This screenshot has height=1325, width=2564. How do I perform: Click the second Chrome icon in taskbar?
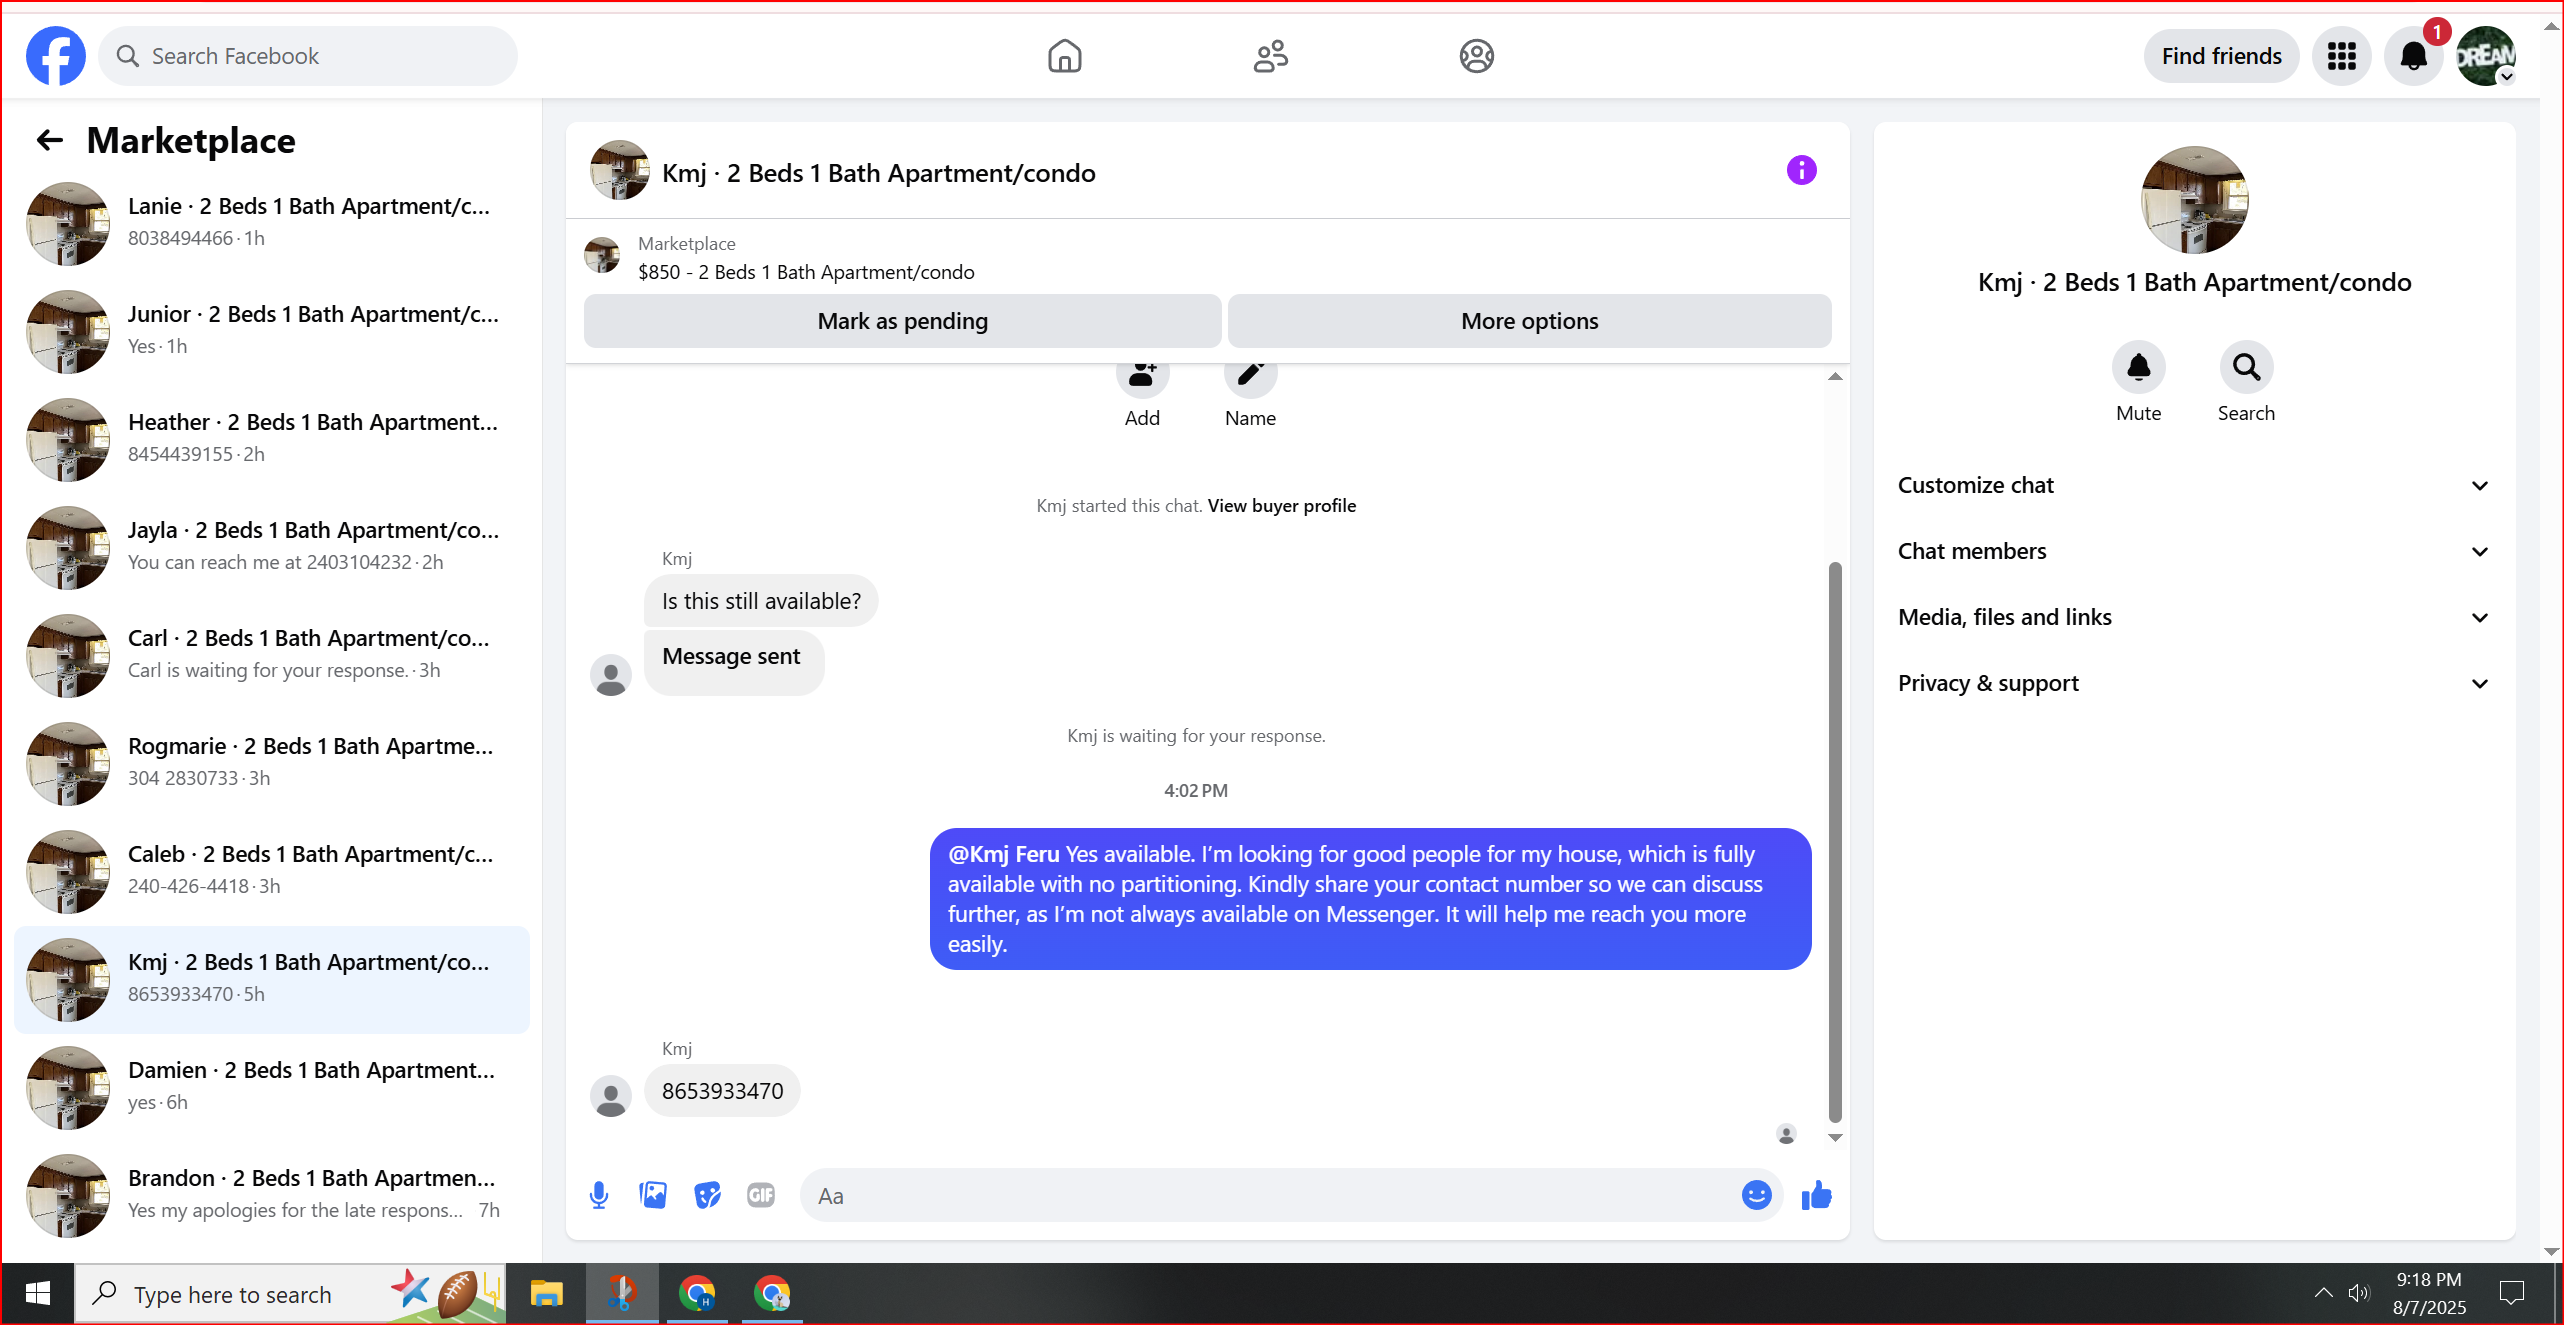(772, 1294)
